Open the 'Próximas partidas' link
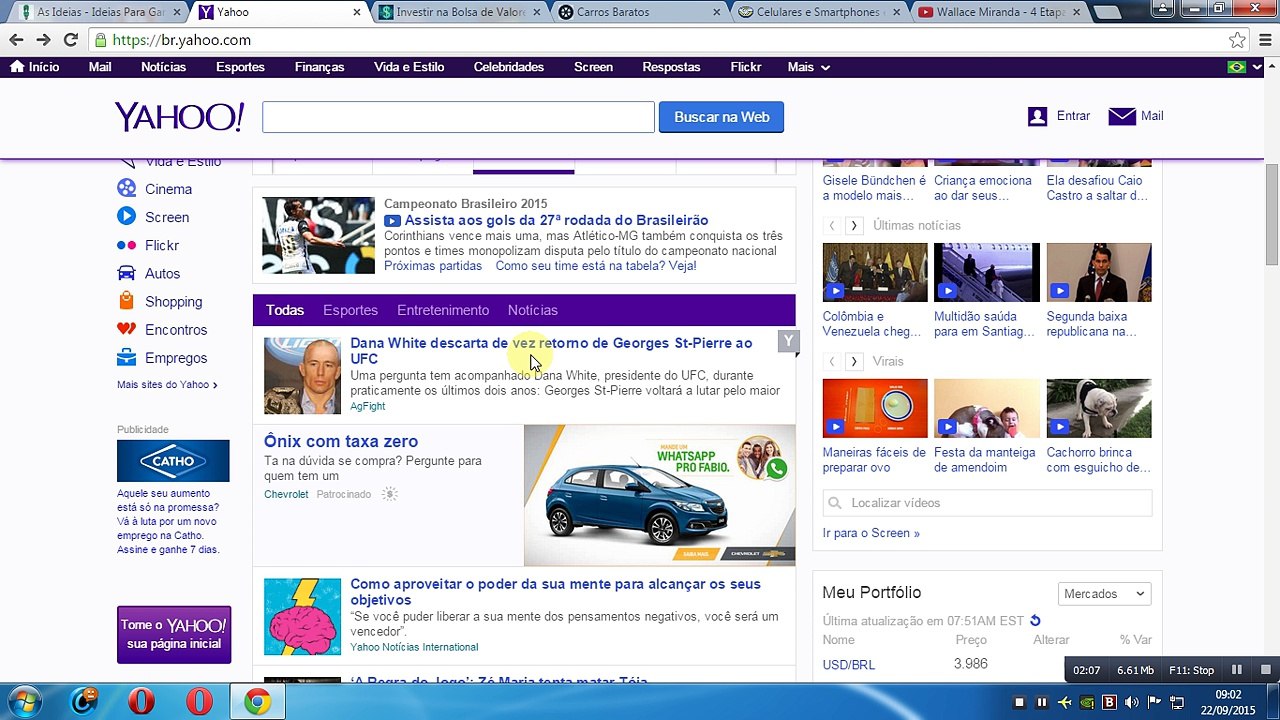This screenshot has height=720, width=1280. coord(433,266)
